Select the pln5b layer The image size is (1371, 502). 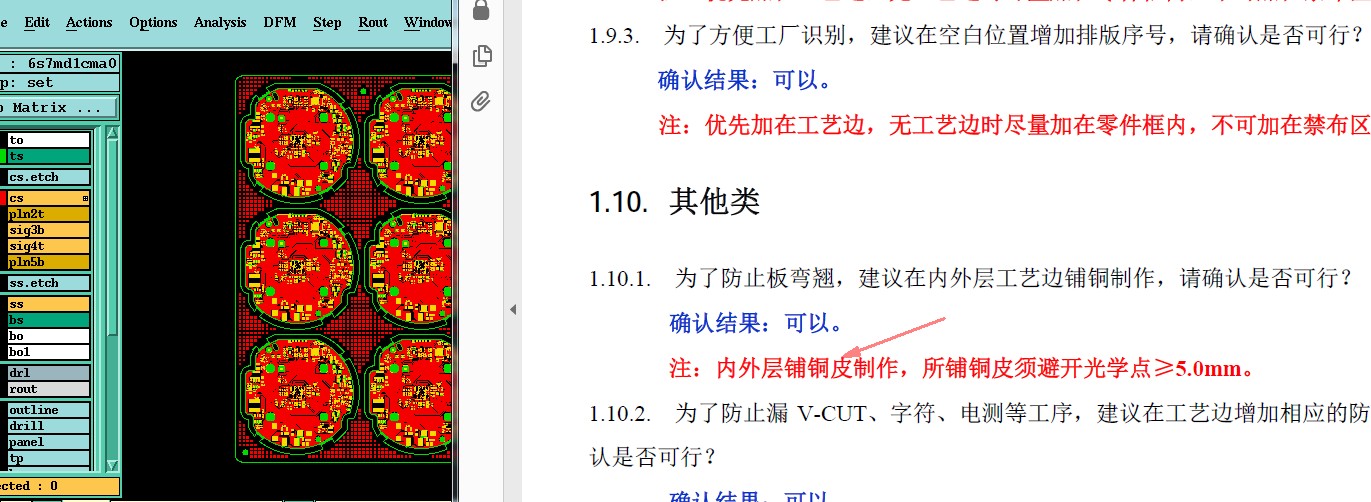tap(49, 262)
